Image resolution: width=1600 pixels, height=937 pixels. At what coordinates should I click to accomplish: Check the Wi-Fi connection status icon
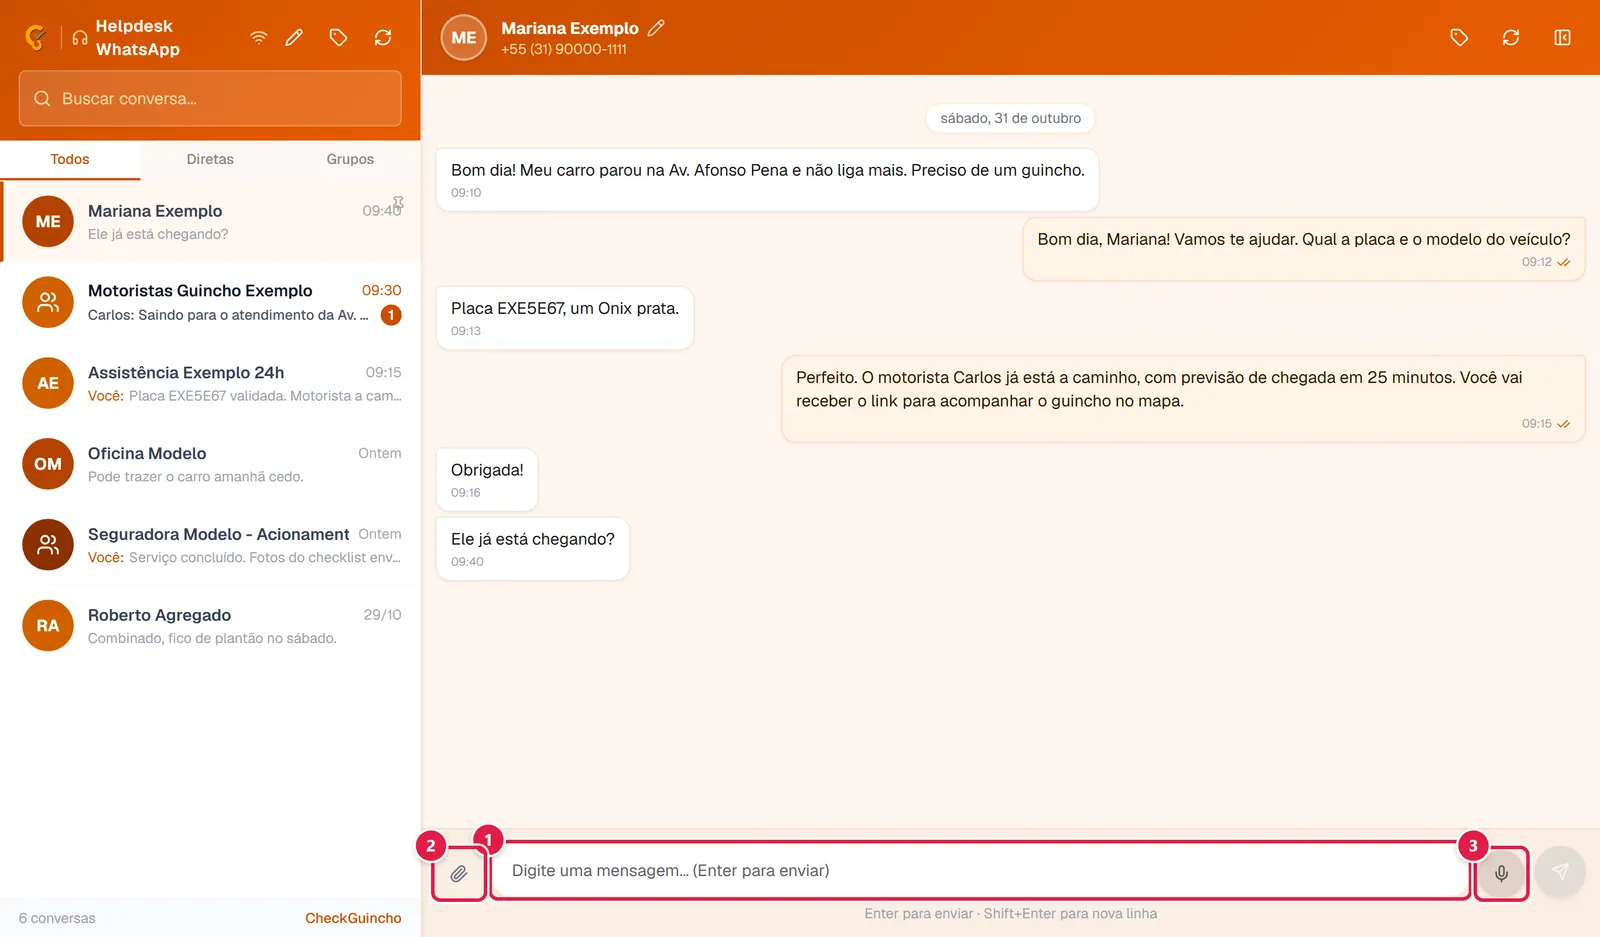click(259, 38)
